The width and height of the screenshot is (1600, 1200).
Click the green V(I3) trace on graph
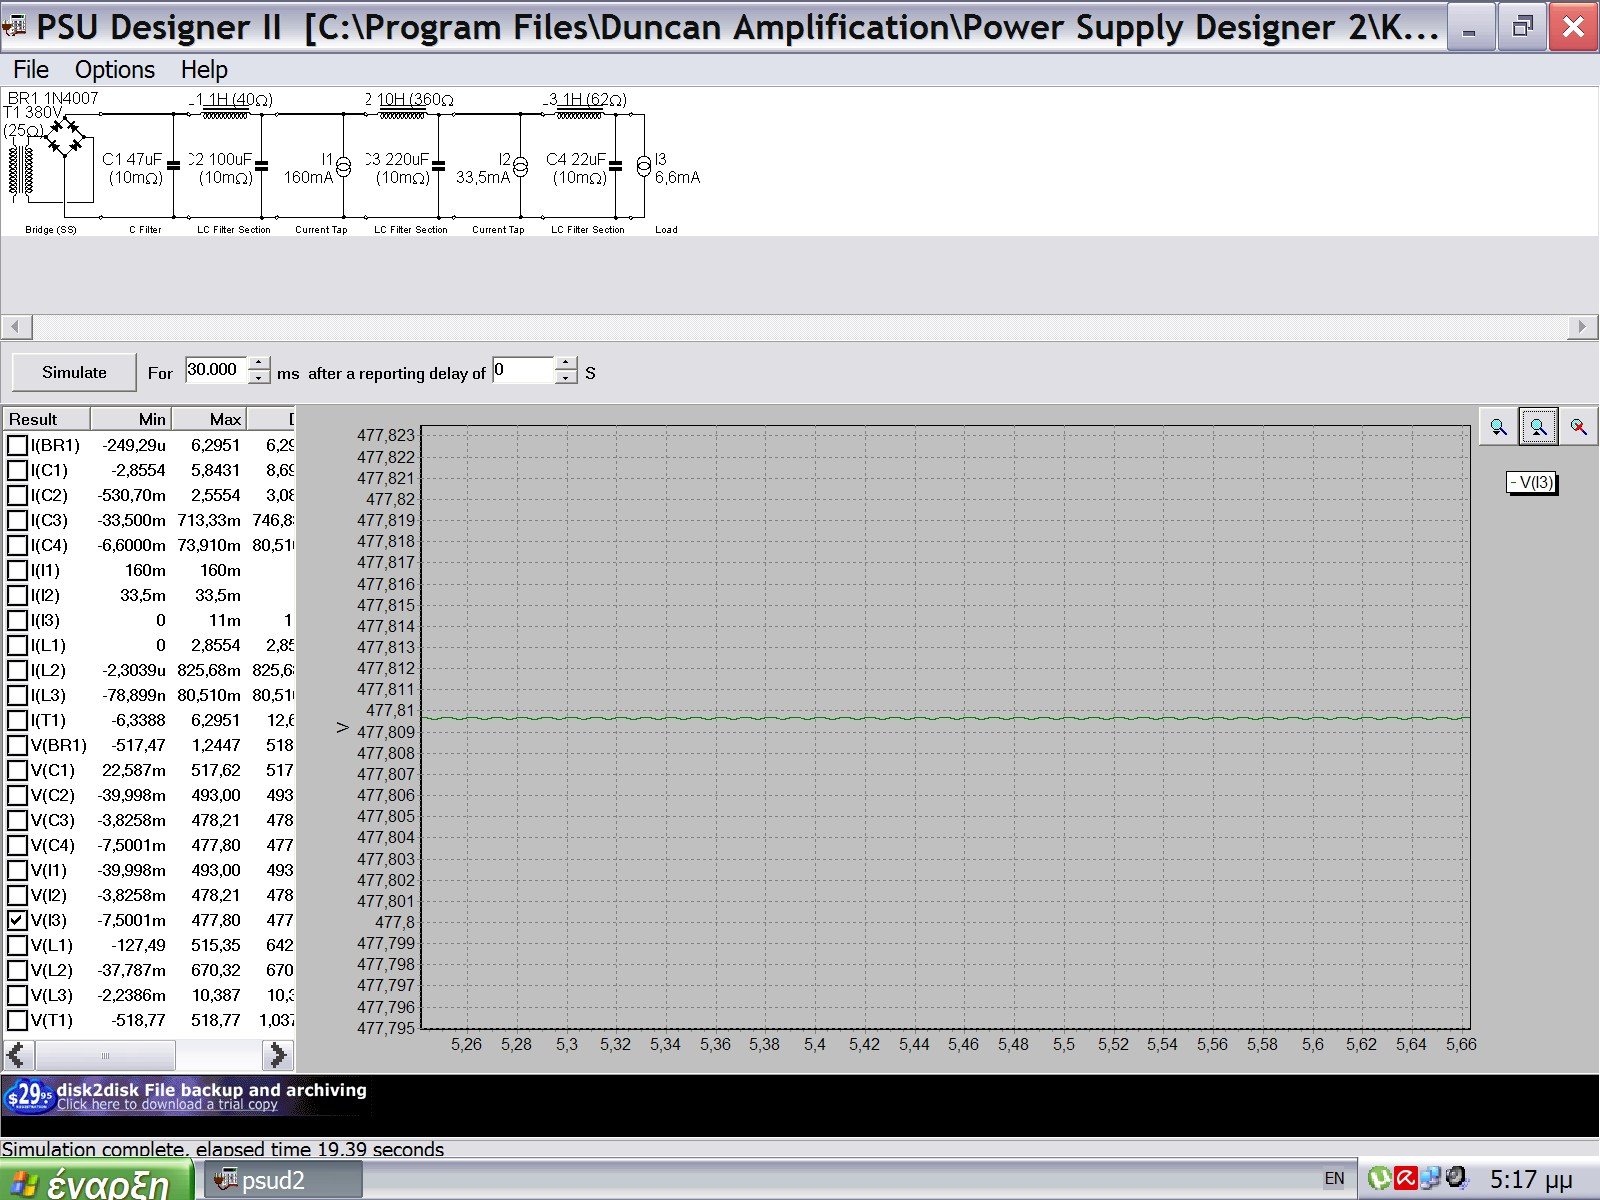click(945, 718)
